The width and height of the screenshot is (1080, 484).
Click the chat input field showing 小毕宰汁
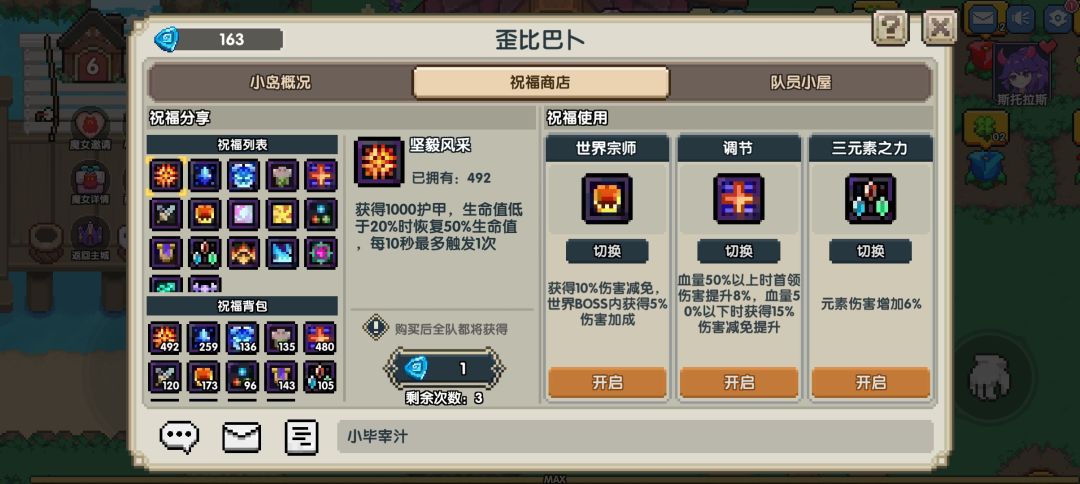(635, 436)
